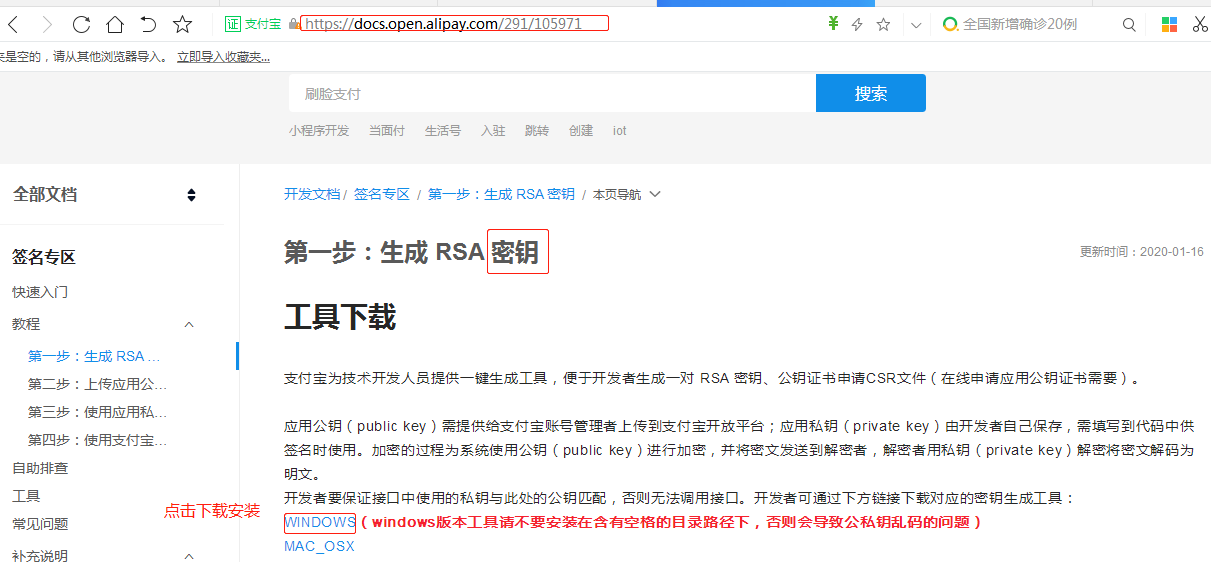The image size is (1211, 562).
Task: Click the green 证 certificate badge
Action: coord(232,24)
